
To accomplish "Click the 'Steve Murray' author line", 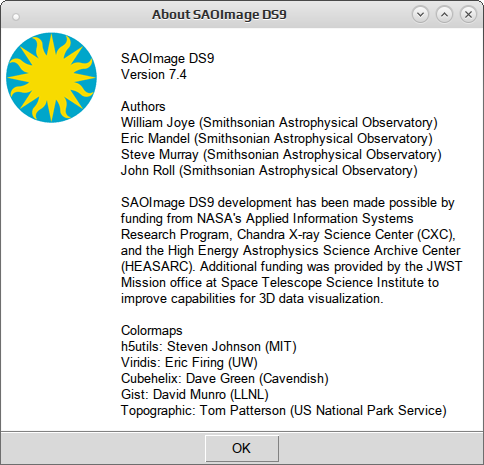I will [x=281, y=154].
